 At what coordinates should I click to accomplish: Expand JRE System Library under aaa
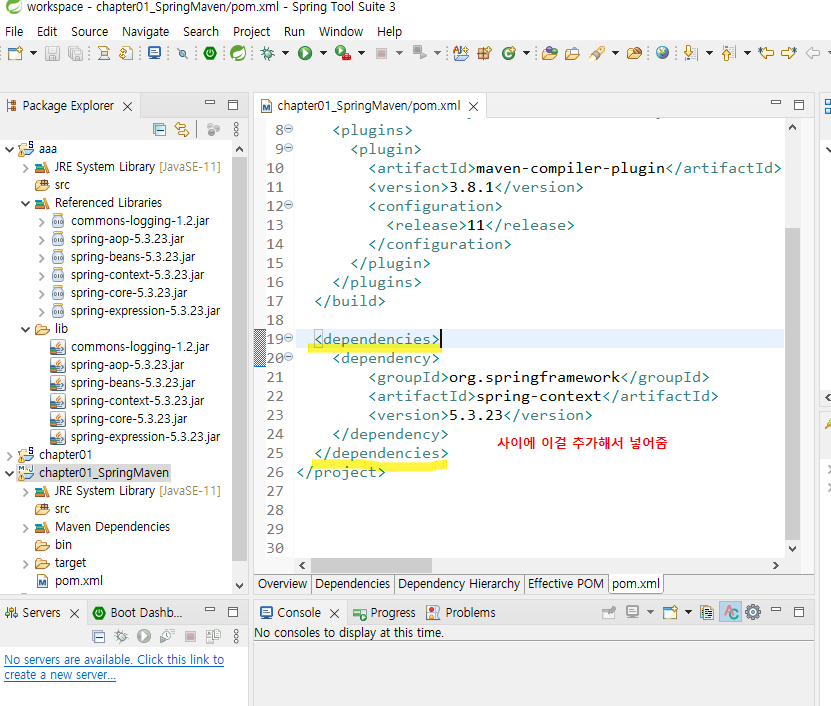25,168
